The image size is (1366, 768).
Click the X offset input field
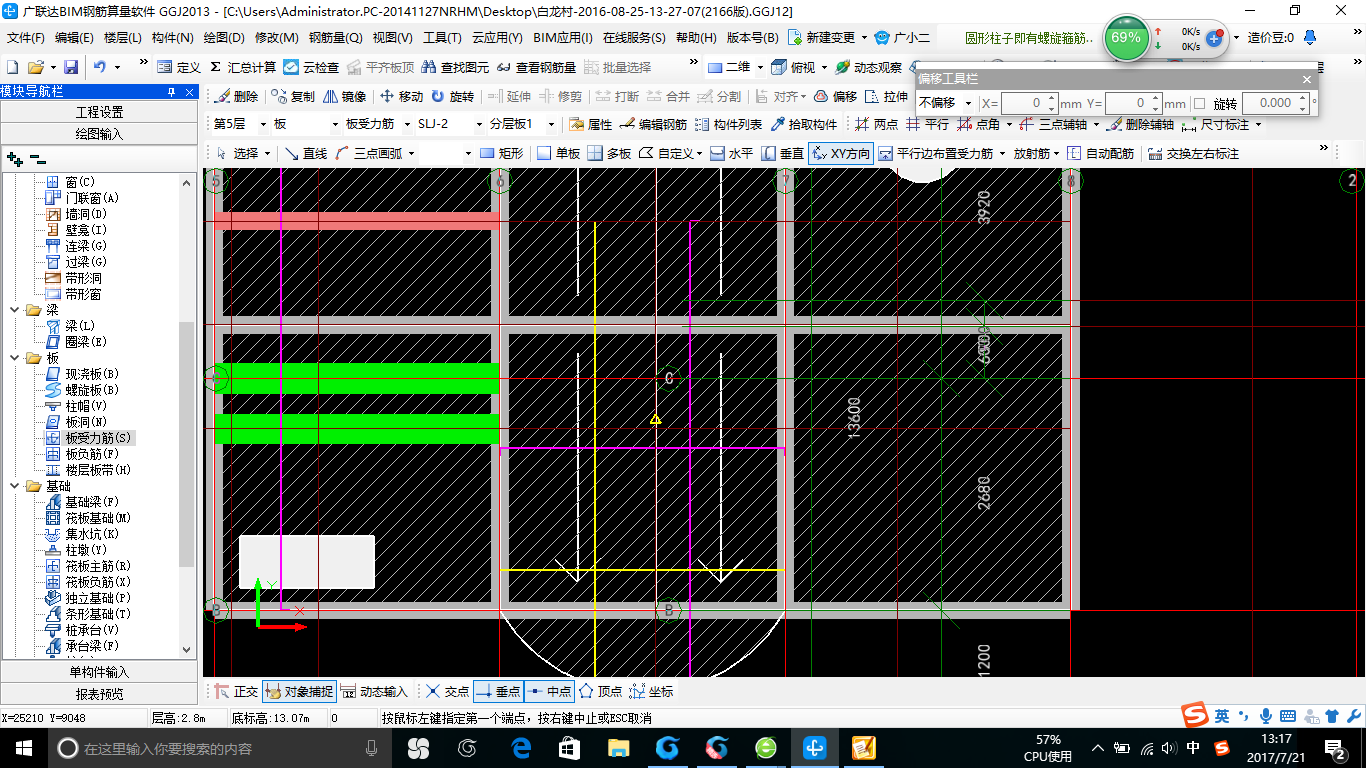pos(1030,103)
